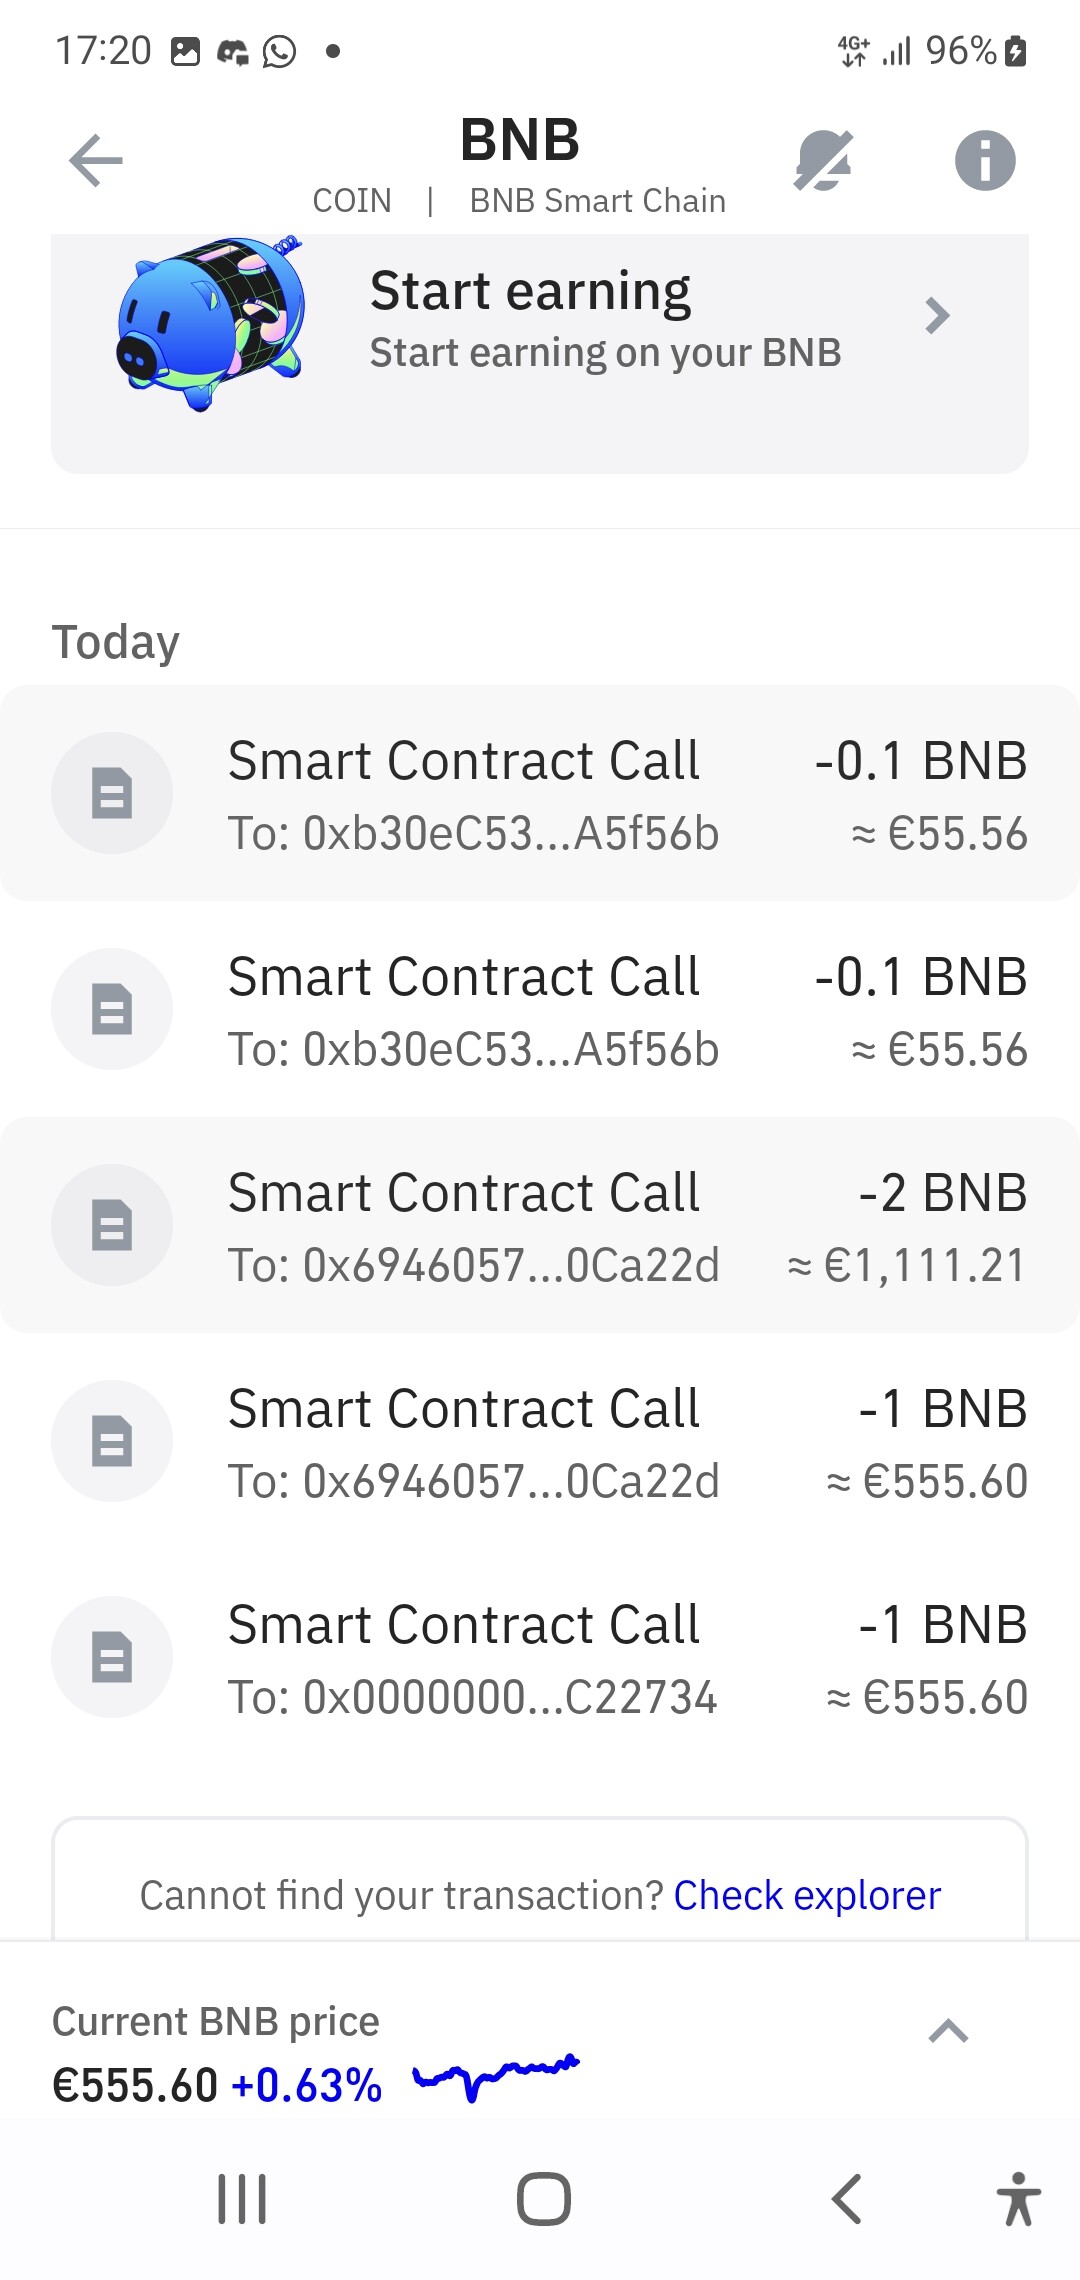Tap document icon of first -0.1 BNB transaction
1080x2280 pixels.
click(x=112, y=793)
